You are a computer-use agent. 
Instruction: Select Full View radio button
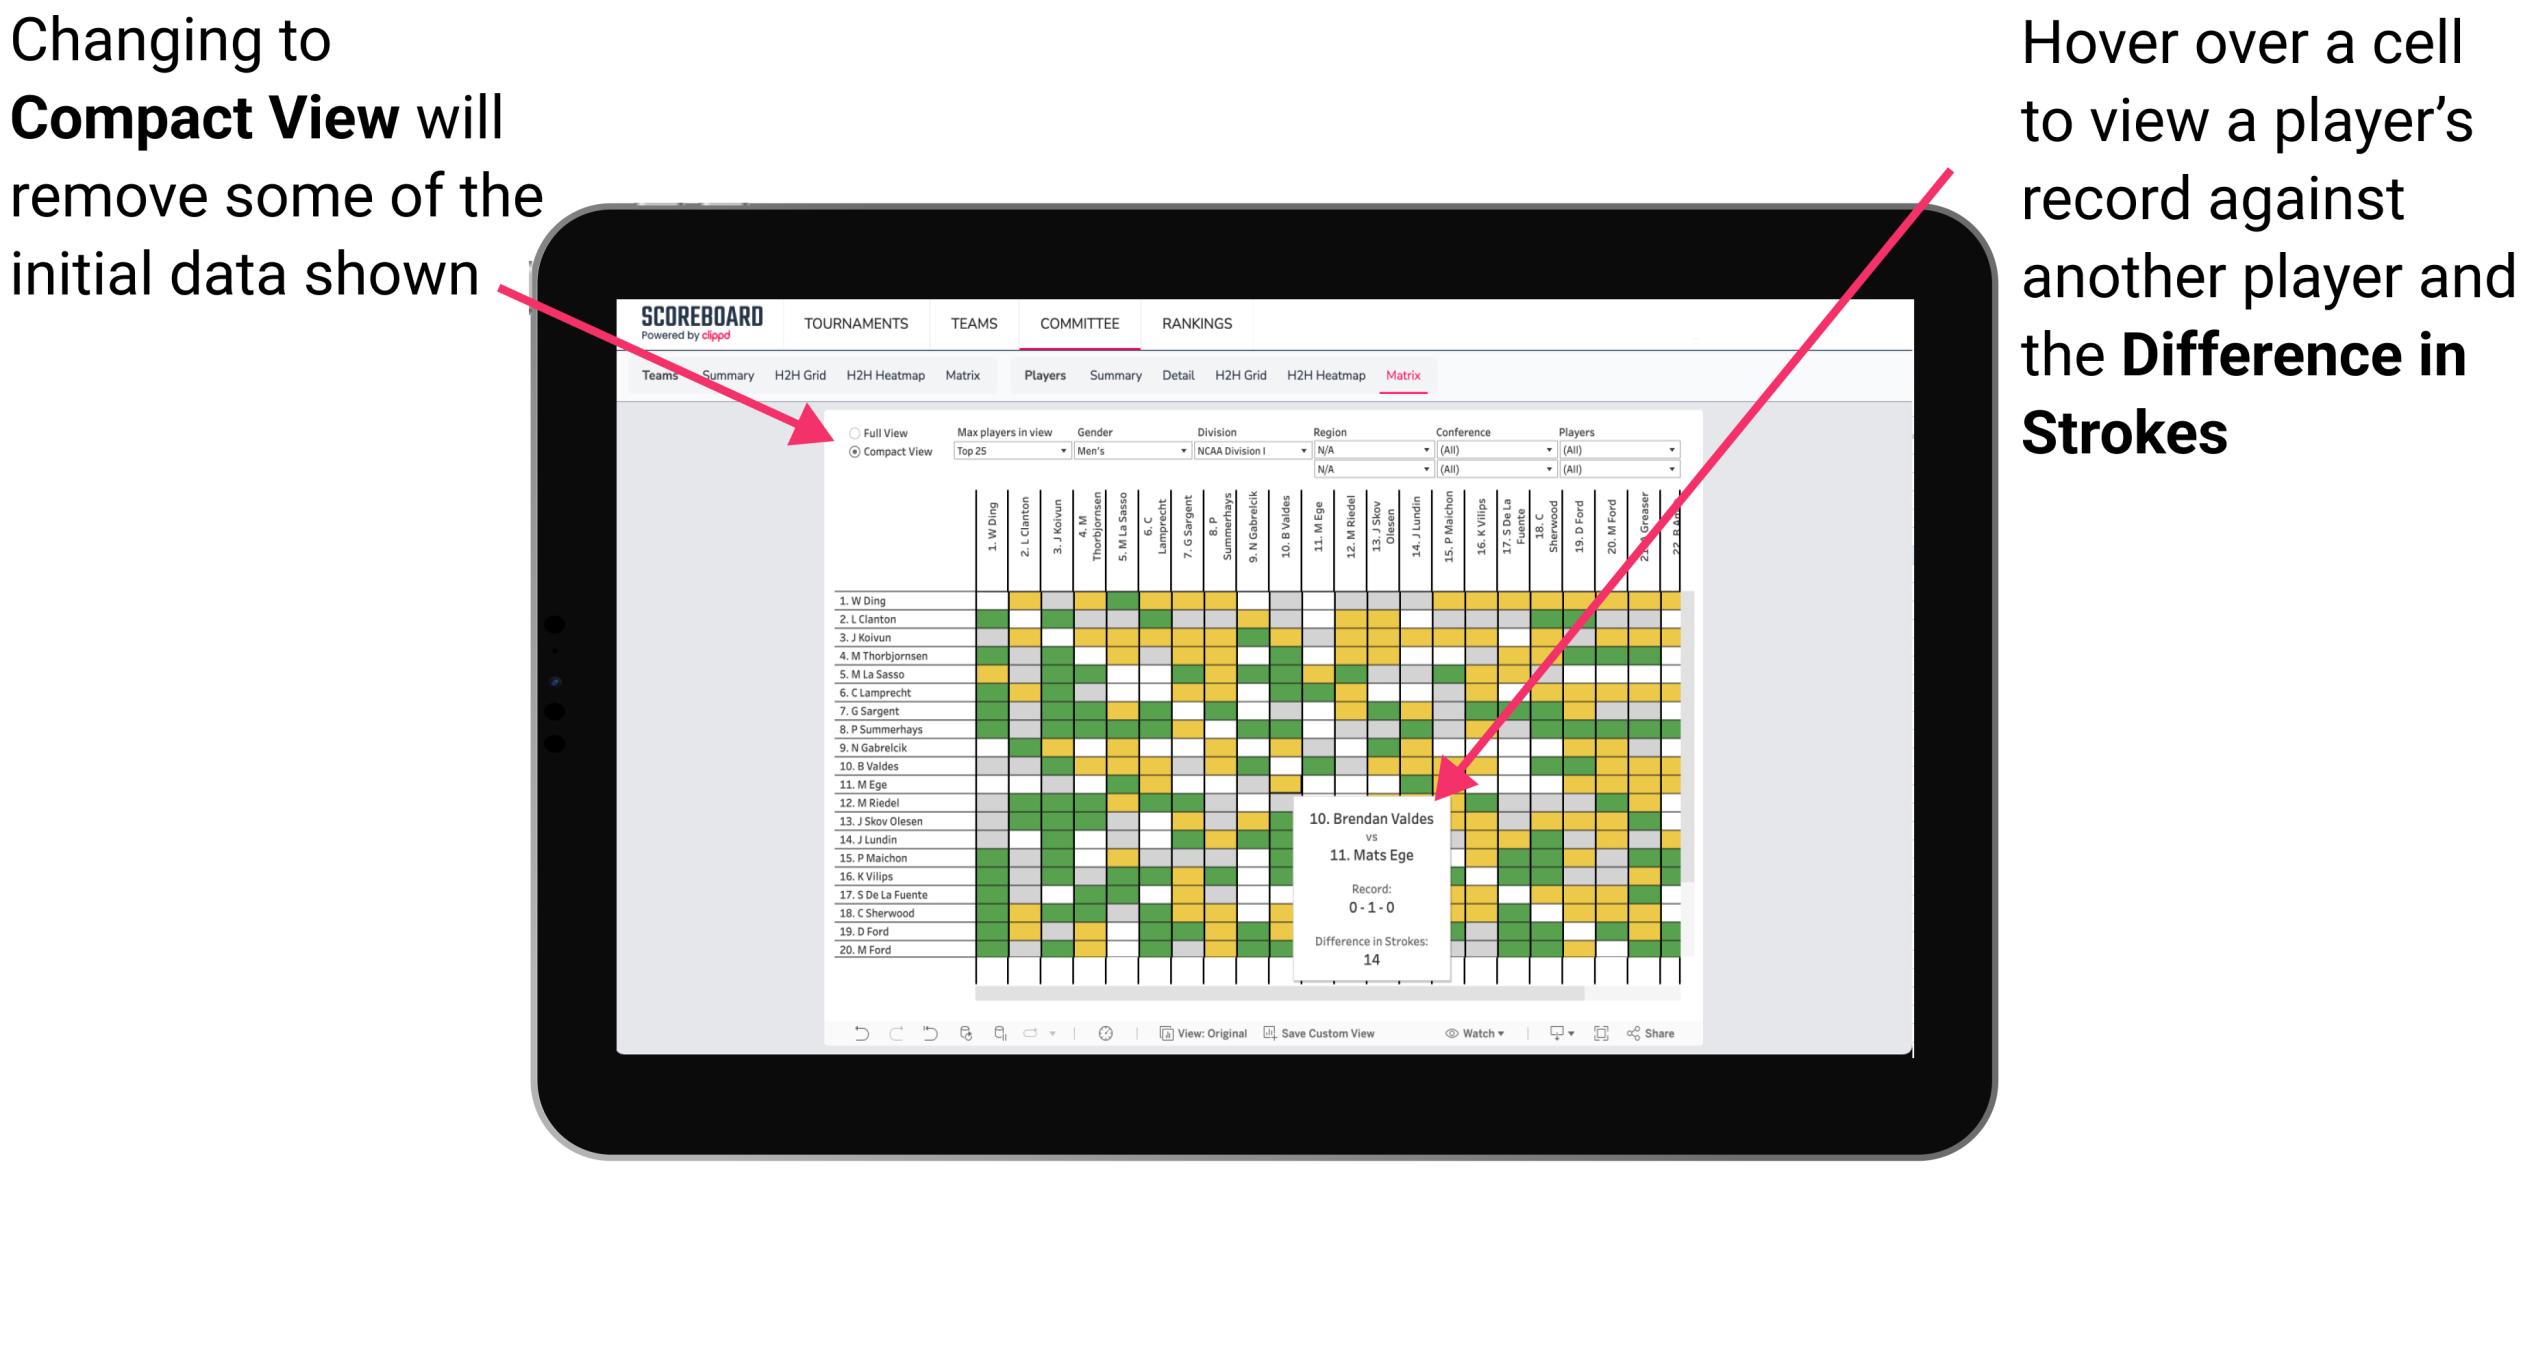[853, 433]
